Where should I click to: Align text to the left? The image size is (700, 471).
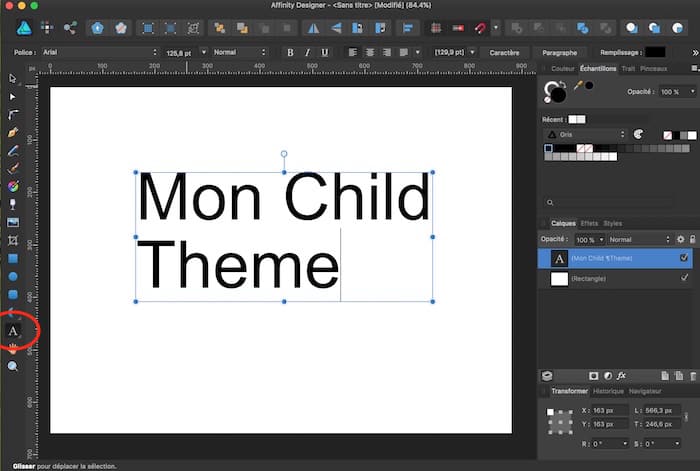[x=352, y=53]
